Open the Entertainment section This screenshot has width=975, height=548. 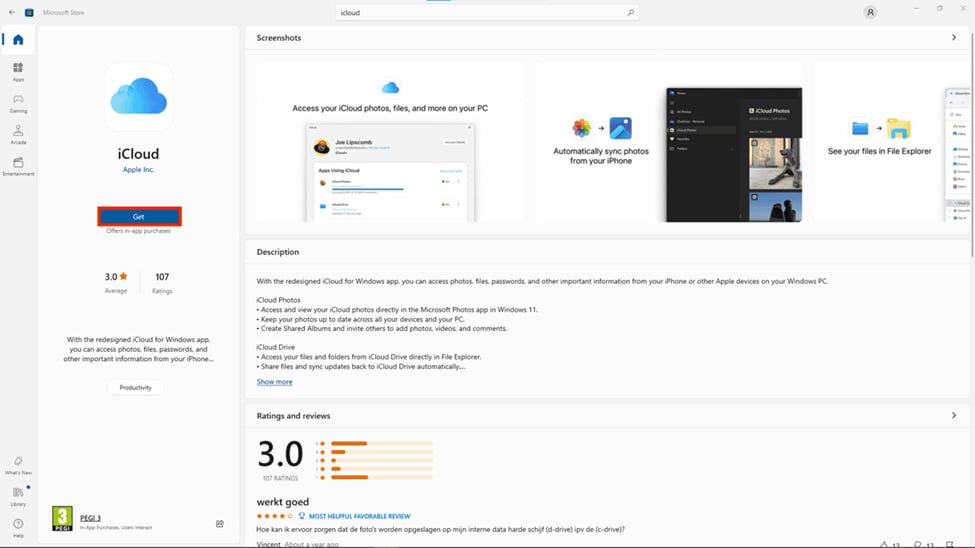pyautogui.click(x=18, y=165)
